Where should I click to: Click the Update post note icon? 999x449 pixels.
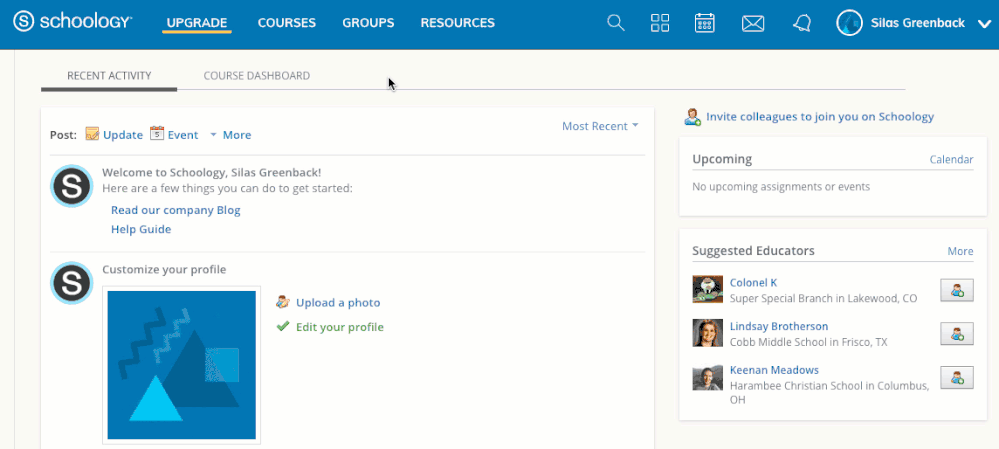click(92, 134)
